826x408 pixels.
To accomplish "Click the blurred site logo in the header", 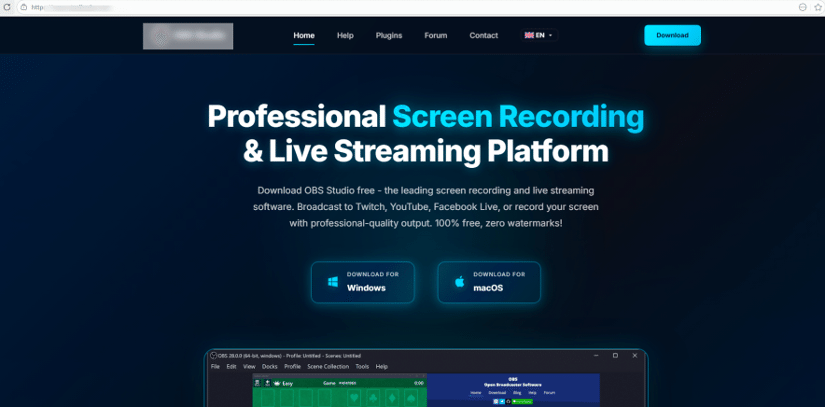I will click(188, 36).
